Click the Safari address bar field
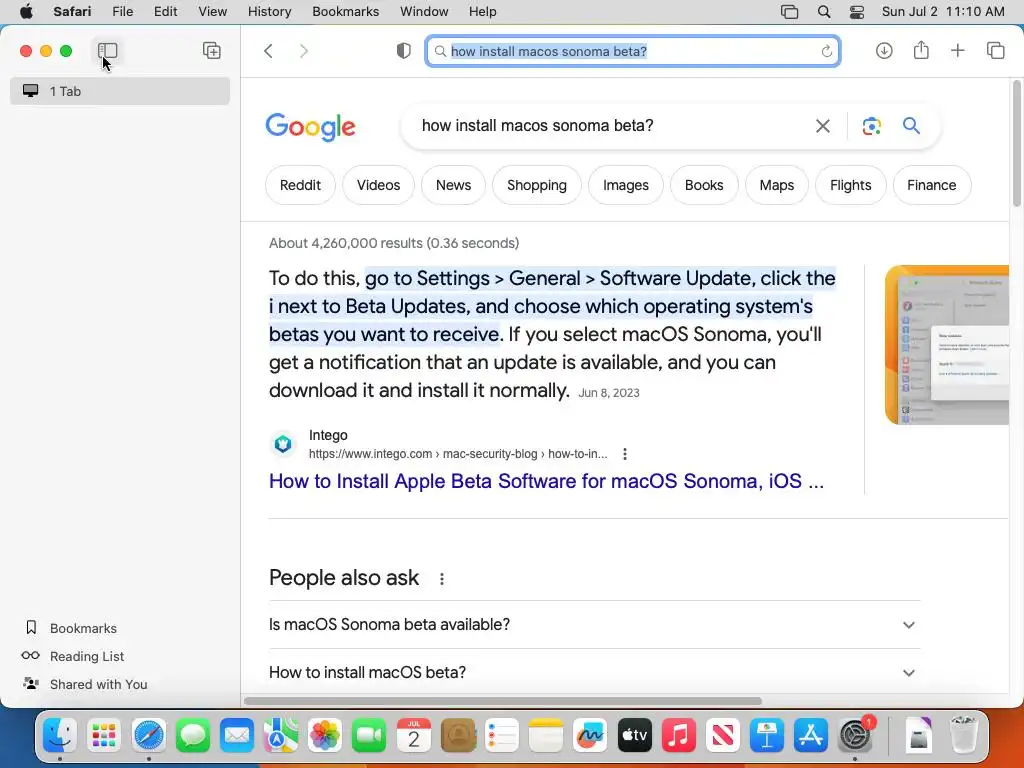 tap(633, 51)
